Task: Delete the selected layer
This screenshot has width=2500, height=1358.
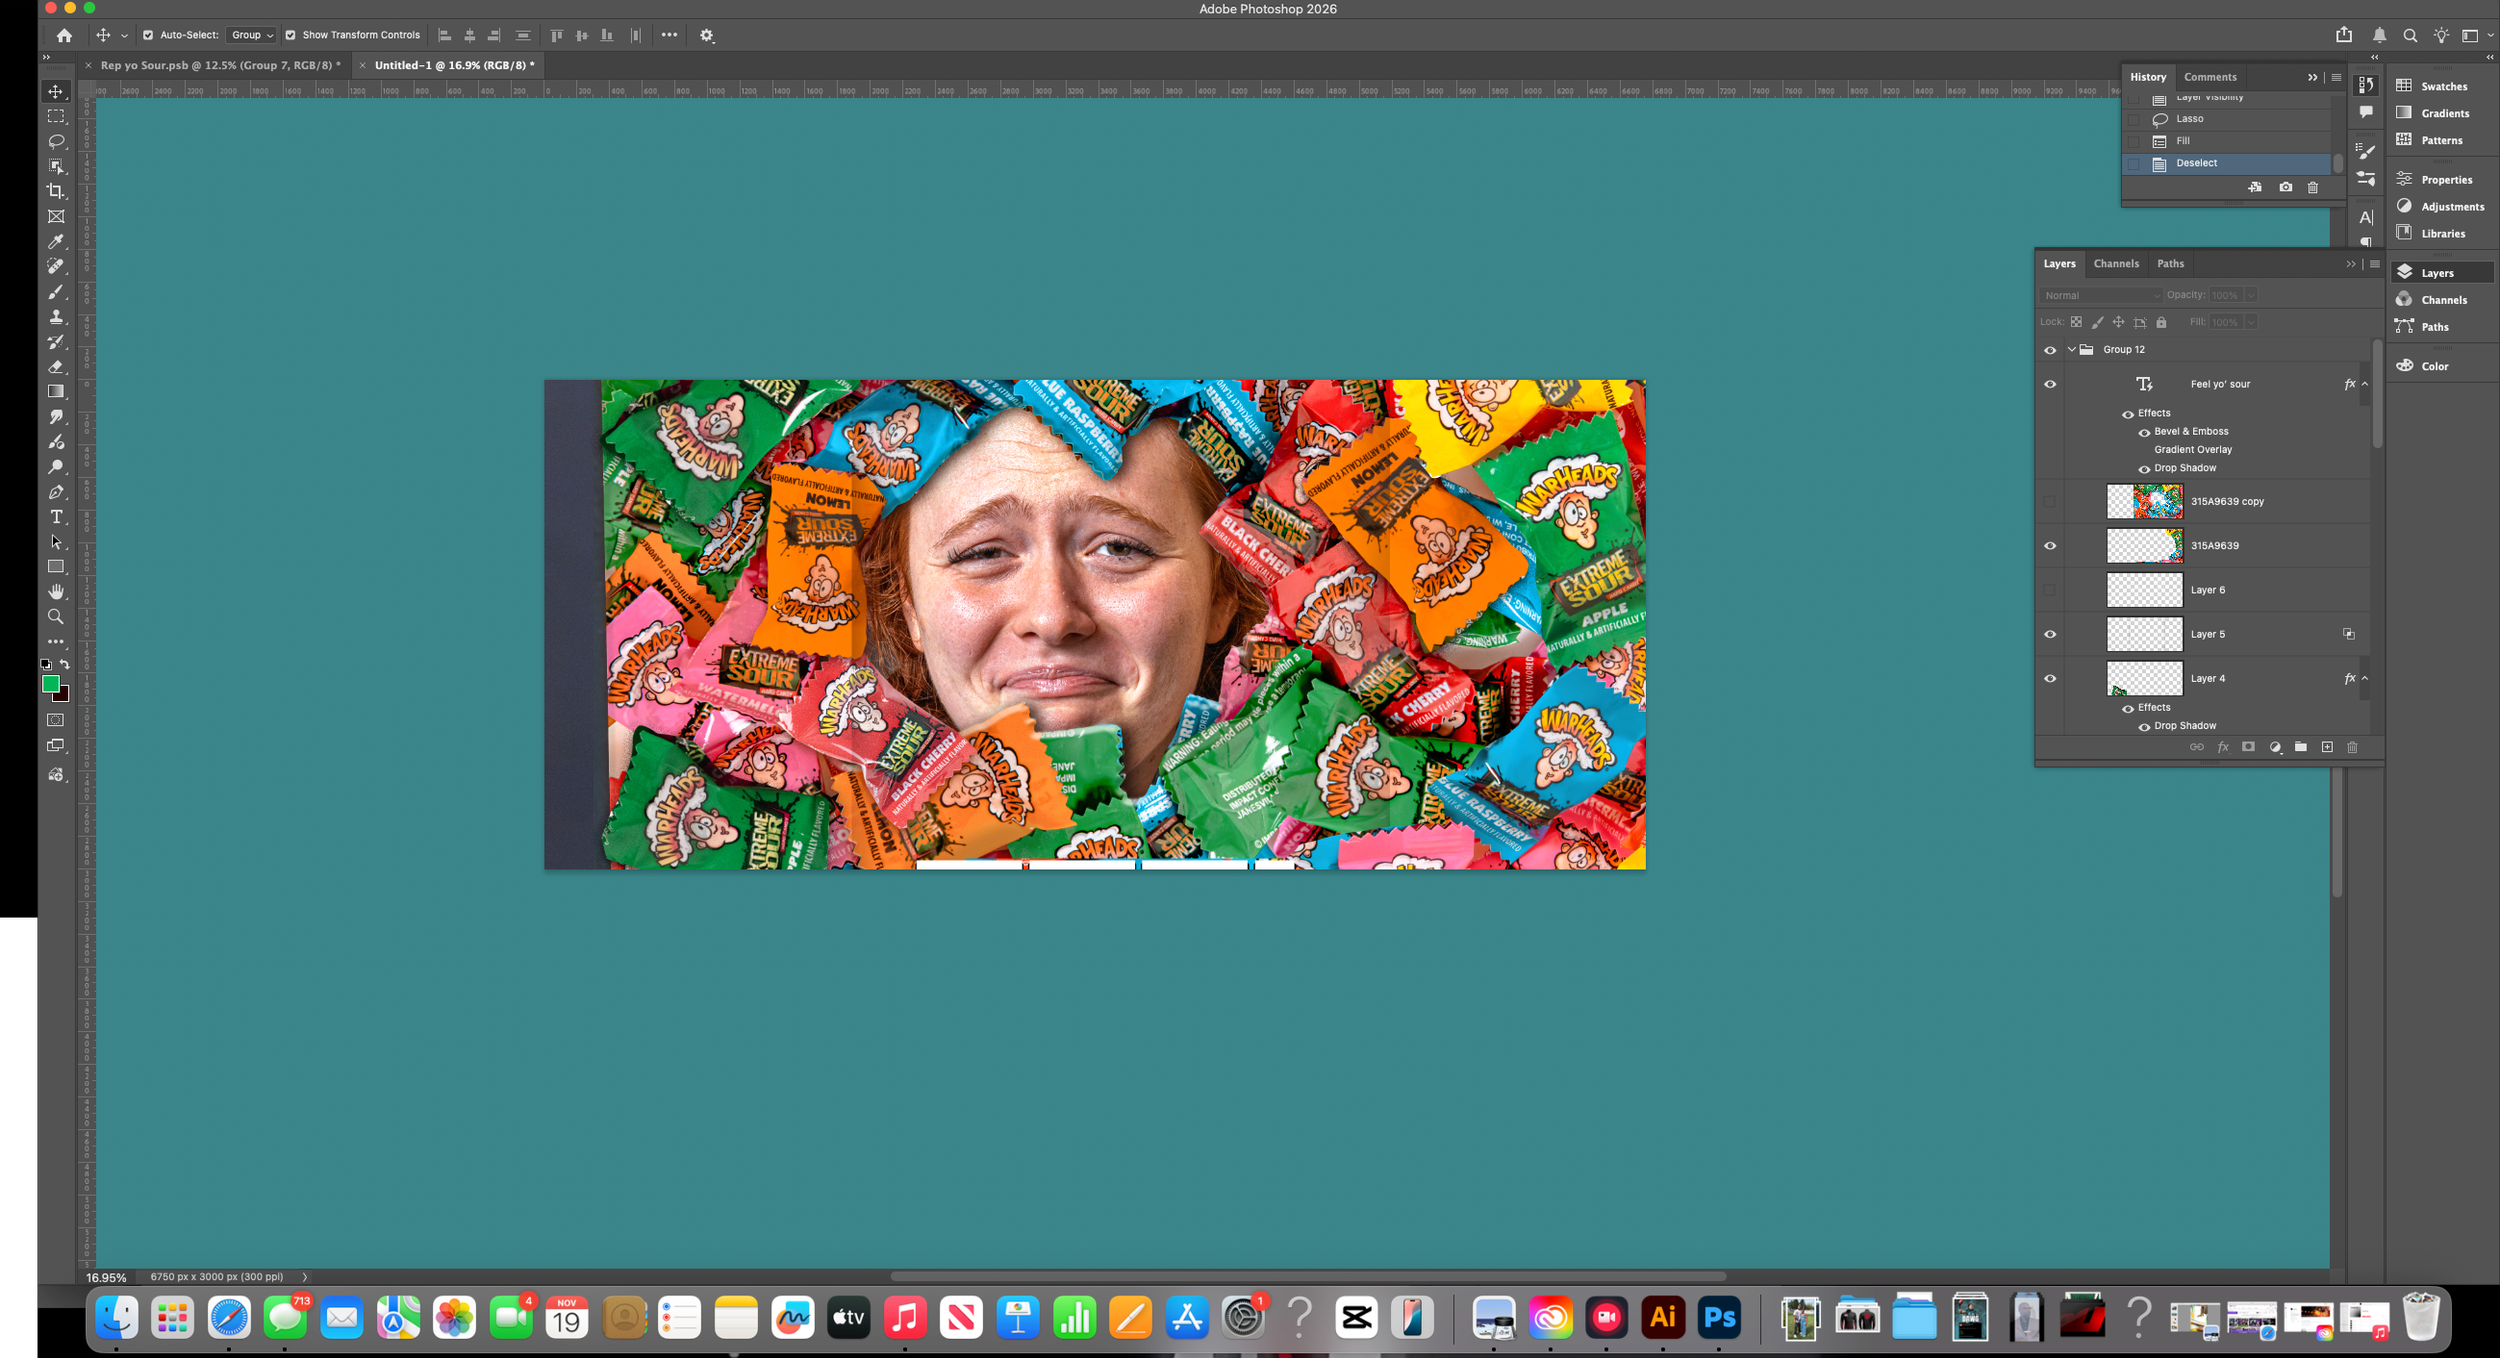Action: [x=2352, y=747]
